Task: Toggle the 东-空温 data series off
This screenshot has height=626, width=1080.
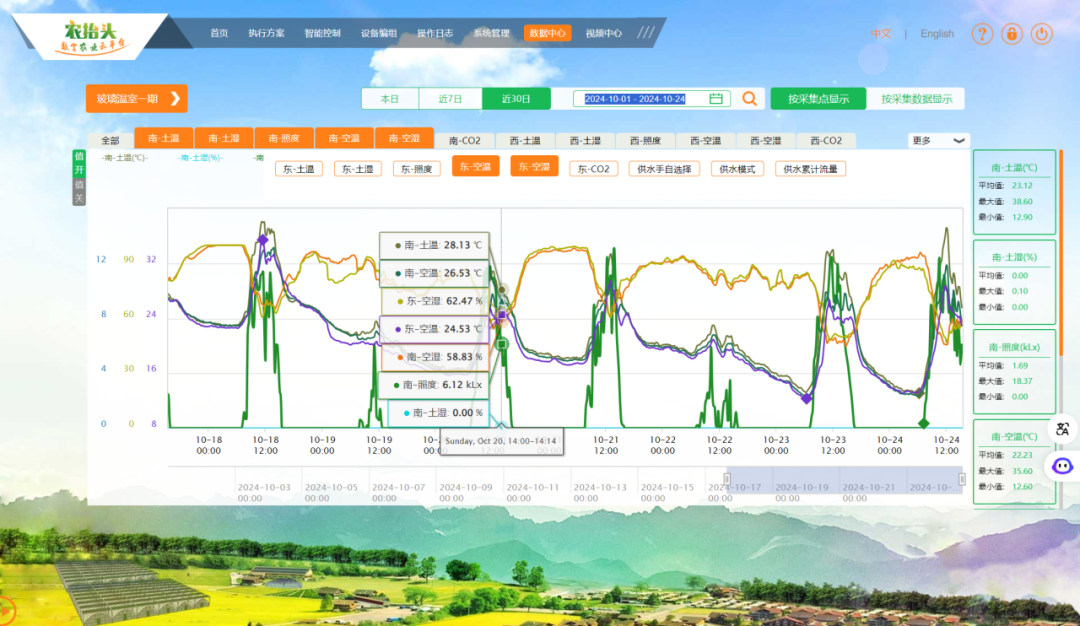Action: click(x=475, y=168)
